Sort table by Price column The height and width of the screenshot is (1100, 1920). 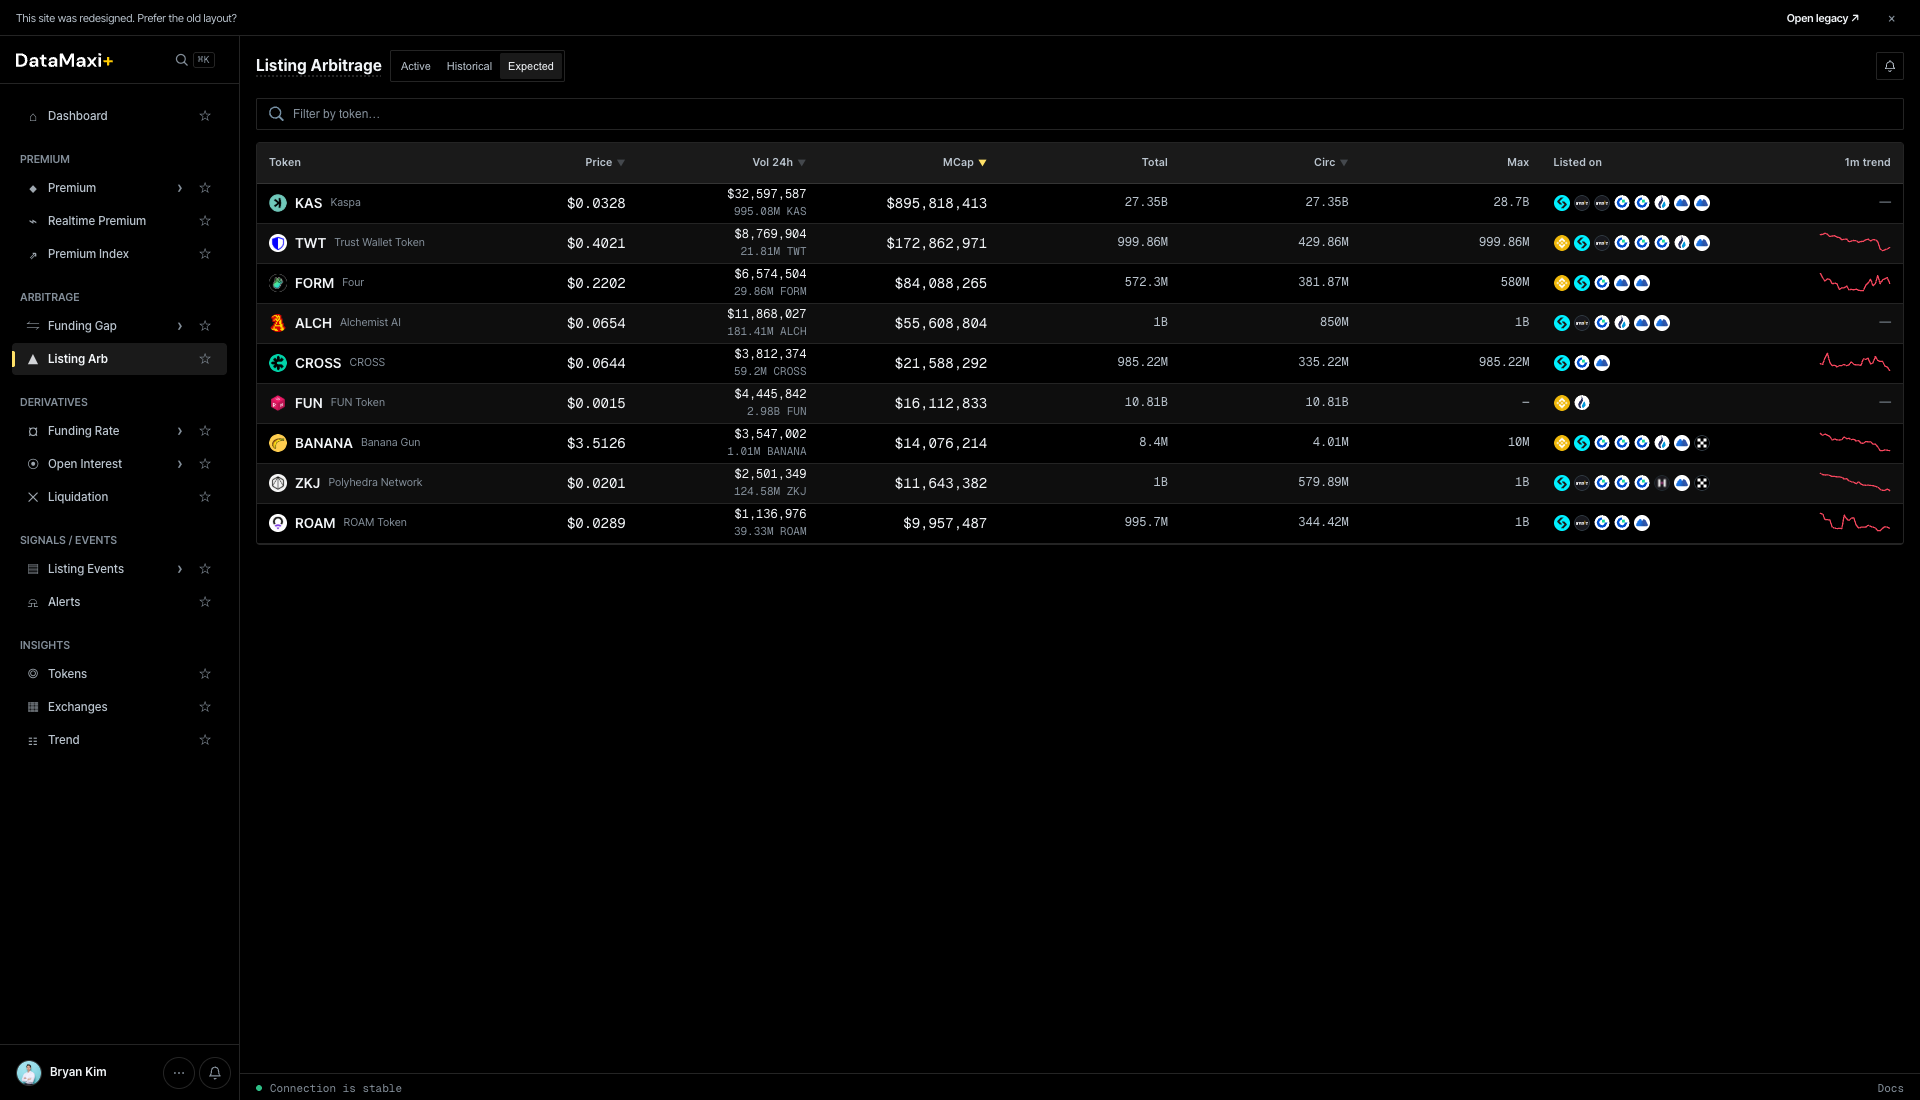click(x=605, y=162)
